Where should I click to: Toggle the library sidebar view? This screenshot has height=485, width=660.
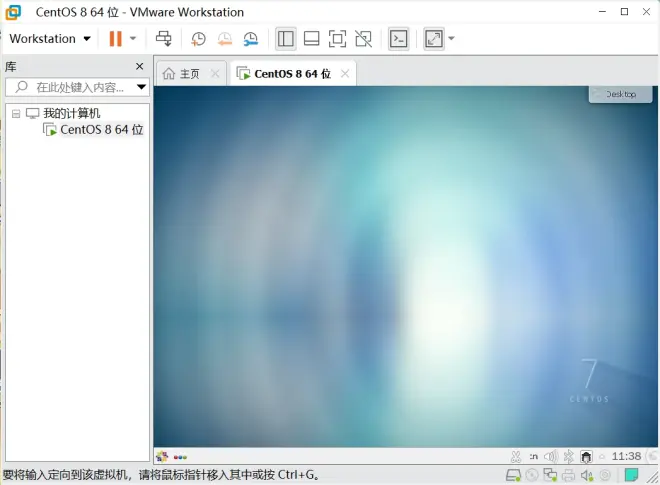(286, 39)
